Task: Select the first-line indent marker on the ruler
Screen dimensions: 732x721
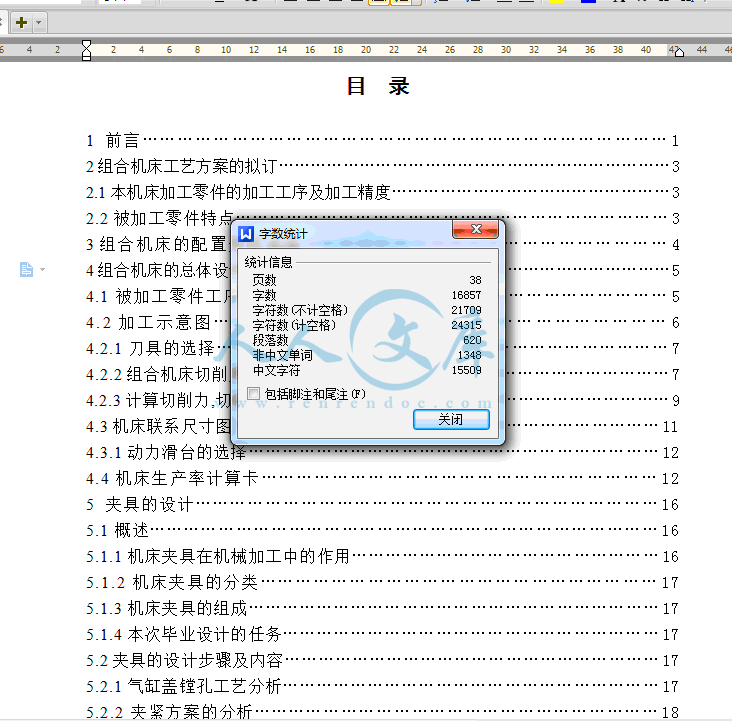Action: 86,44
